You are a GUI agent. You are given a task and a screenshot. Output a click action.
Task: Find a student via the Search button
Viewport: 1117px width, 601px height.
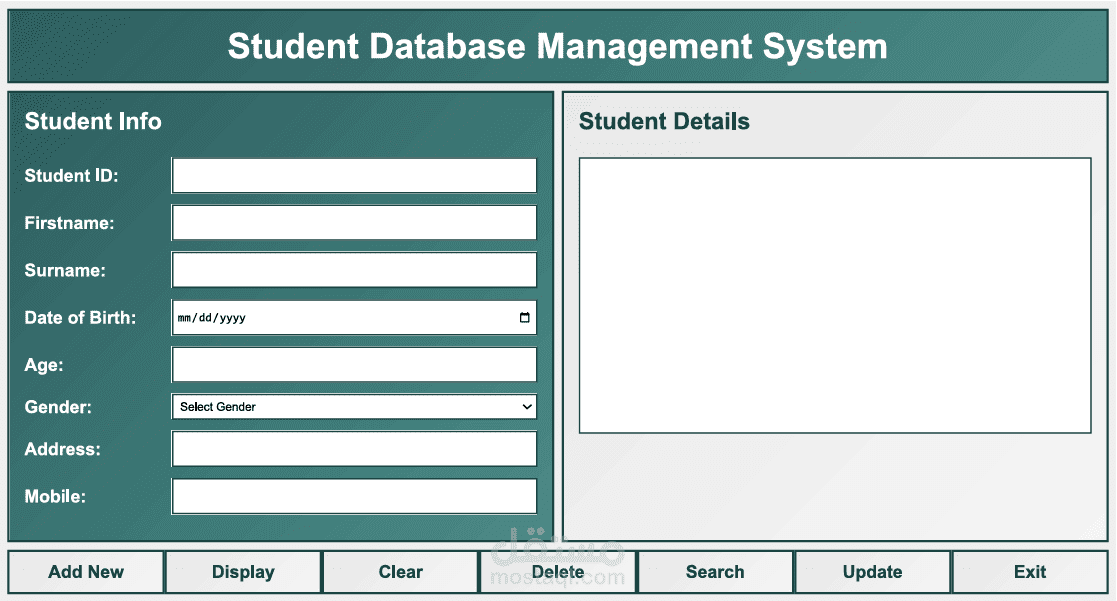pyautogui.click(x=715, y=572)
